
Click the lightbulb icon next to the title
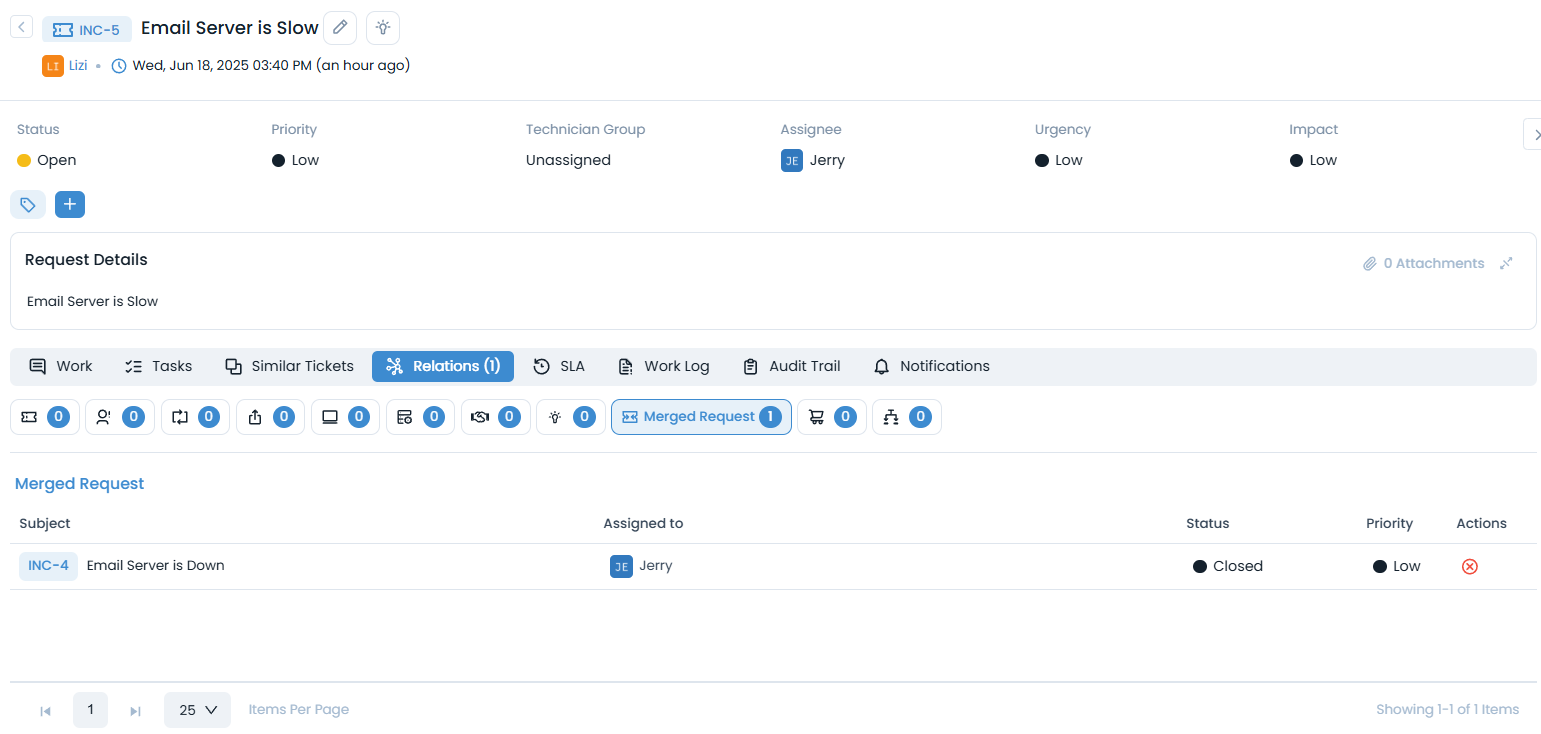click(x=383, y=28)
